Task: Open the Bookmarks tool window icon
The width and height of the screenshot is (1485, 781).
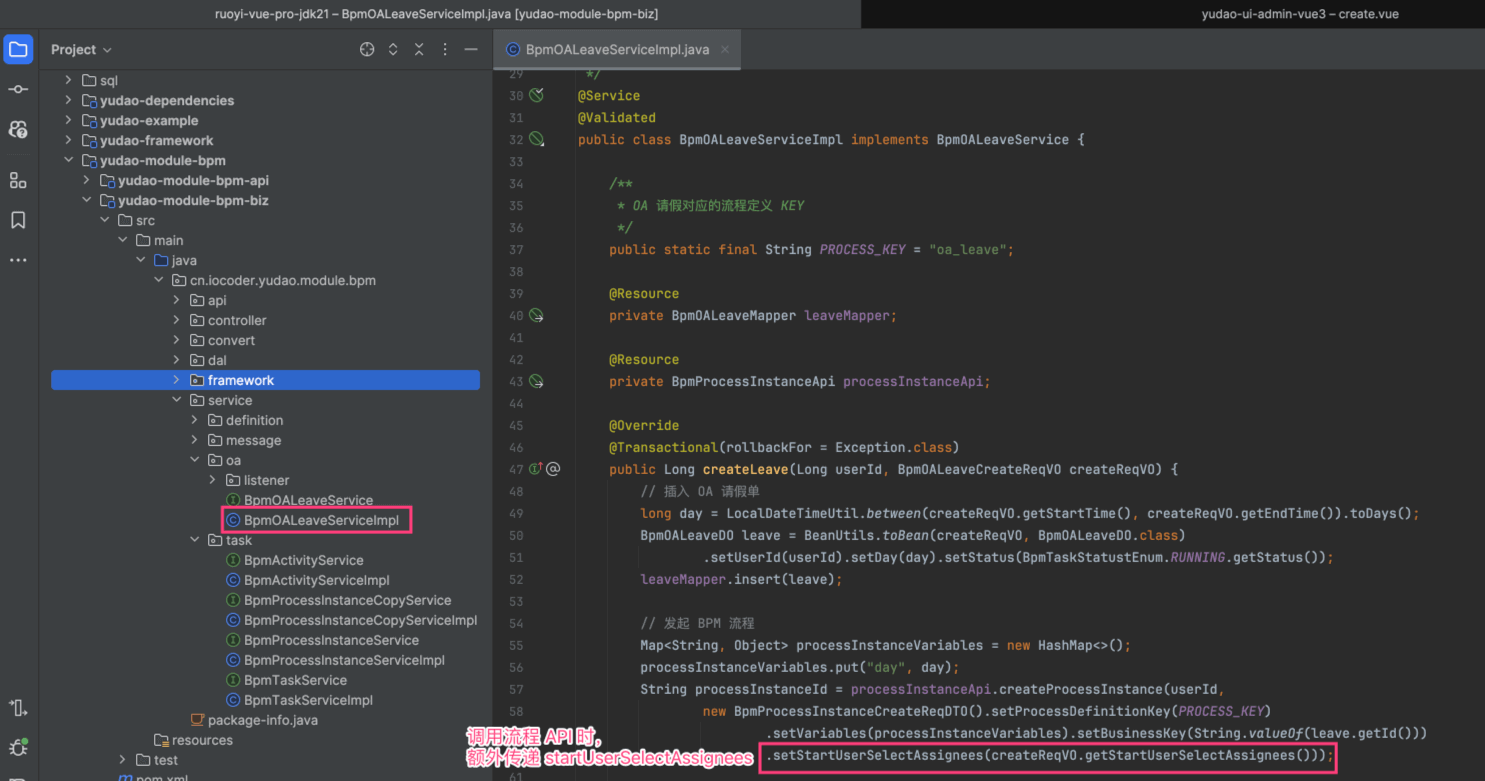Action: (x=18, y=220)
